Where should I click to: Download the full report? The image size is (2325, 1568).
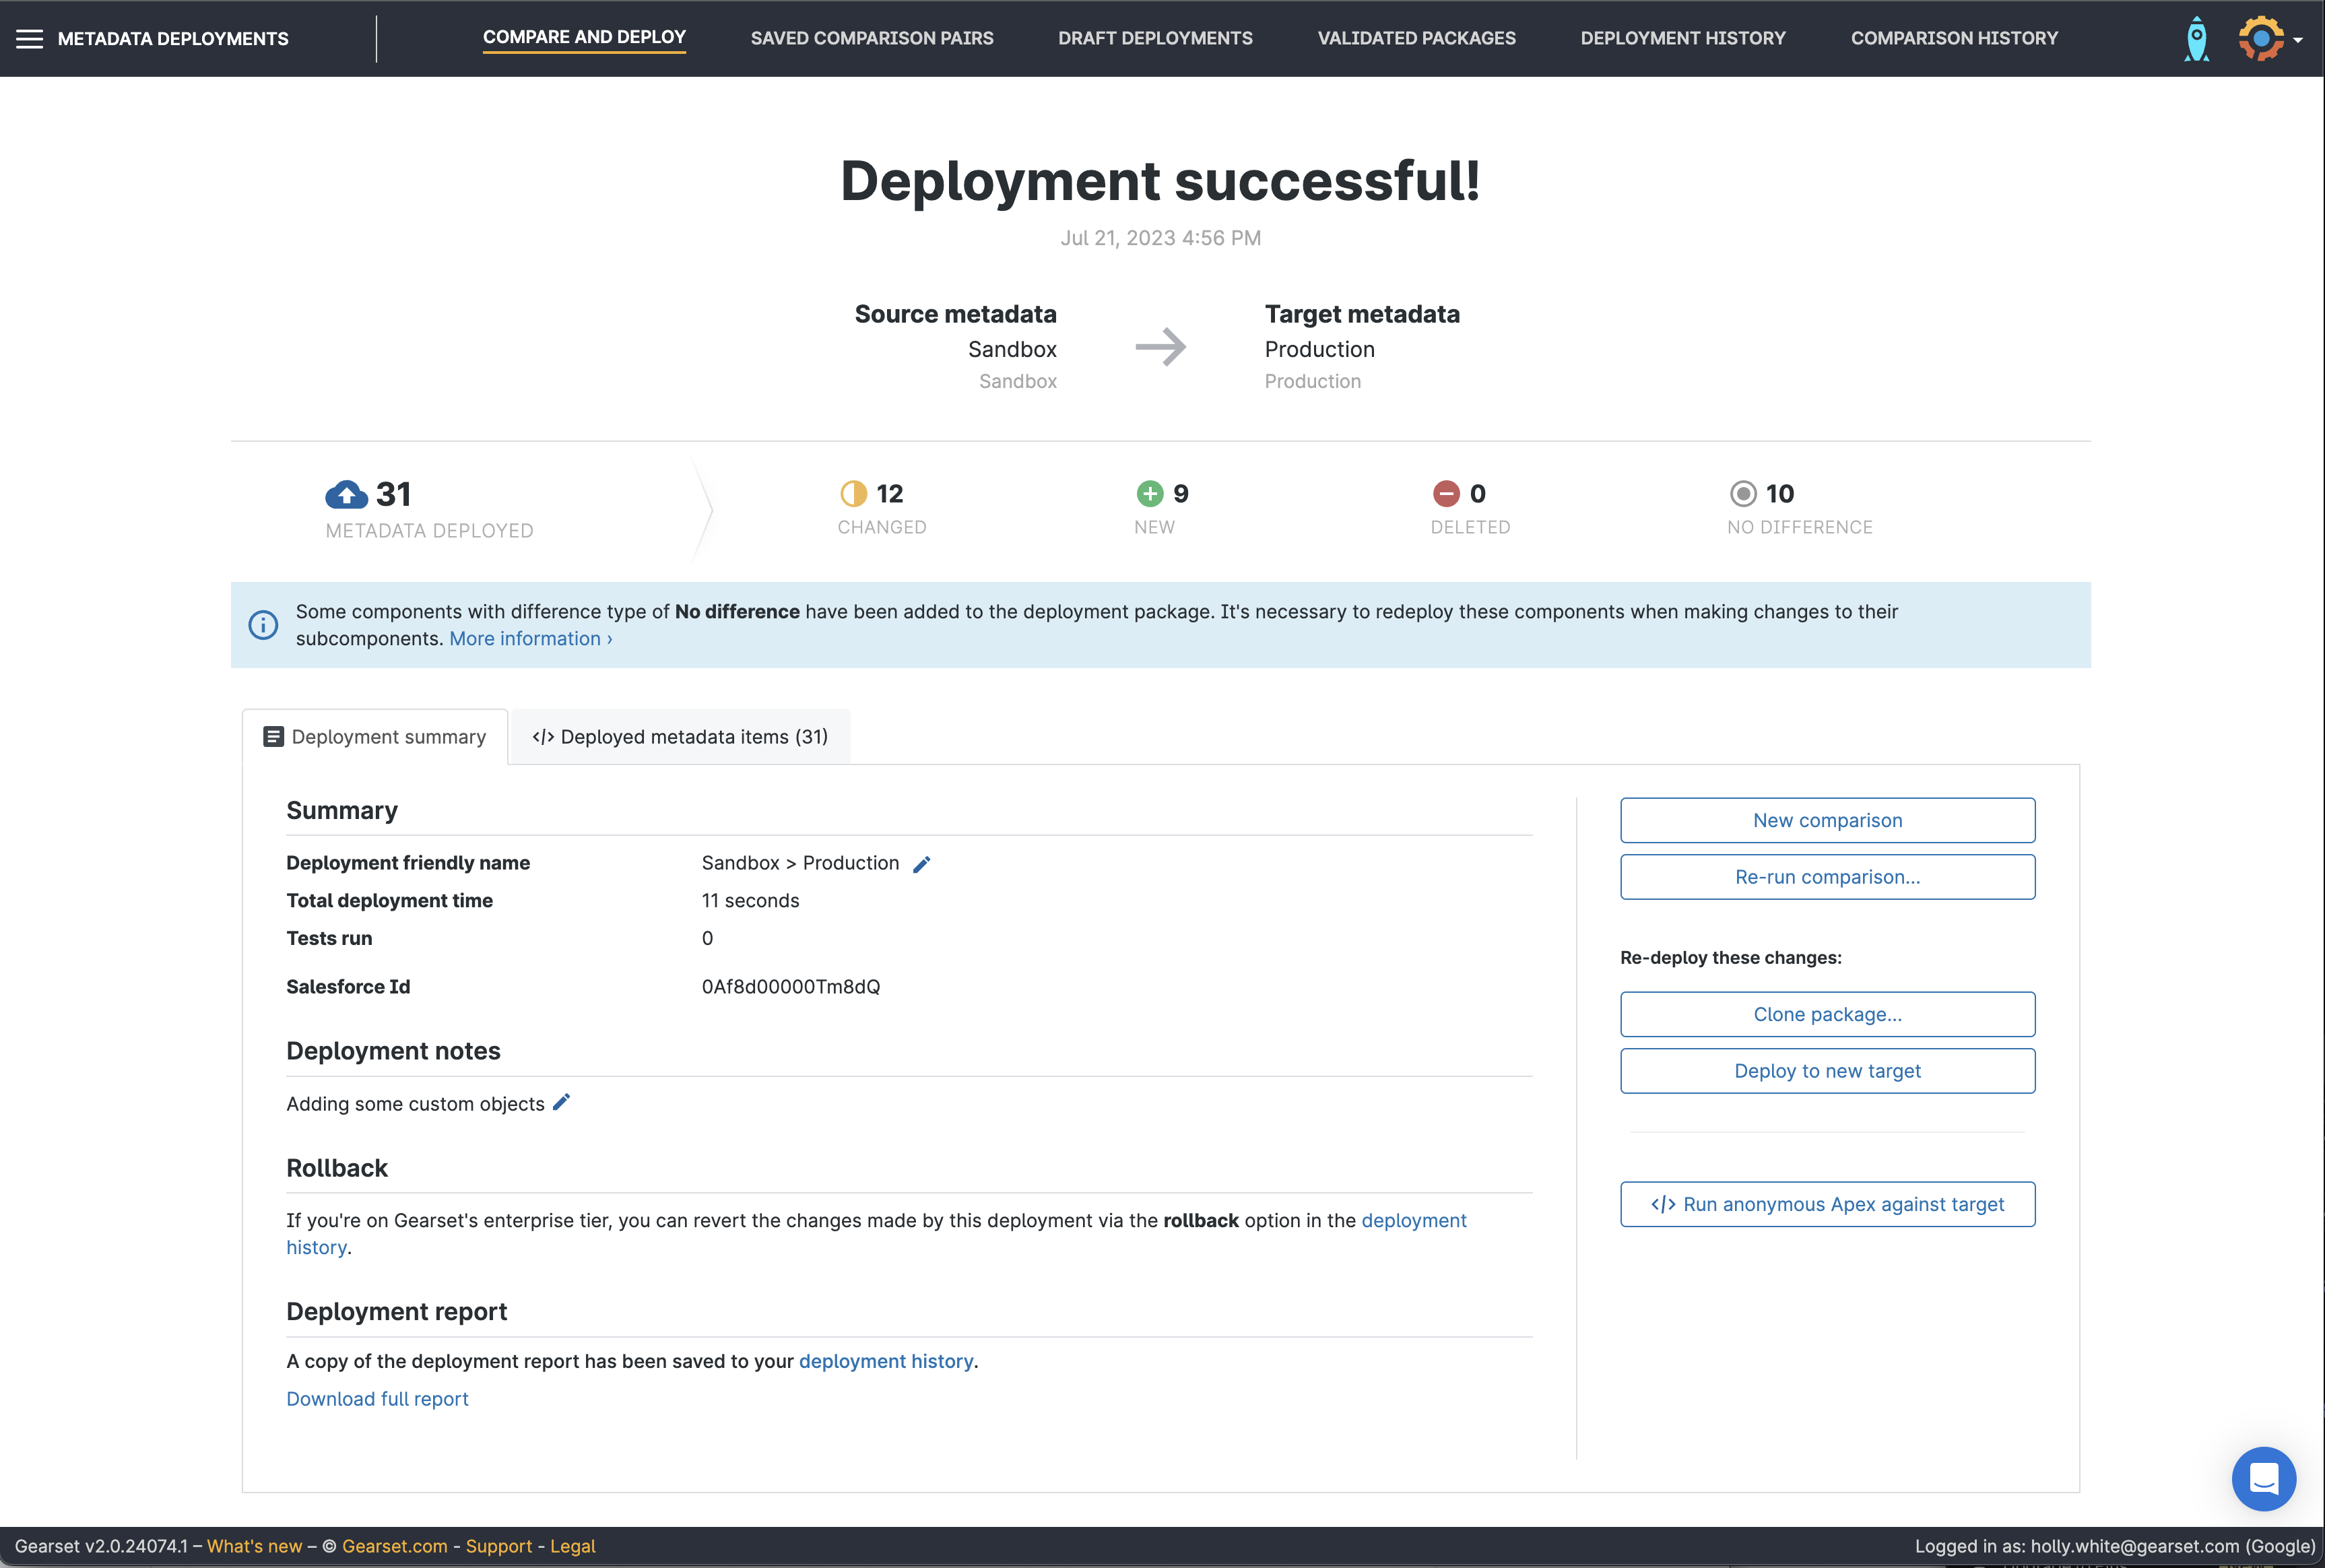point(377,1399)
